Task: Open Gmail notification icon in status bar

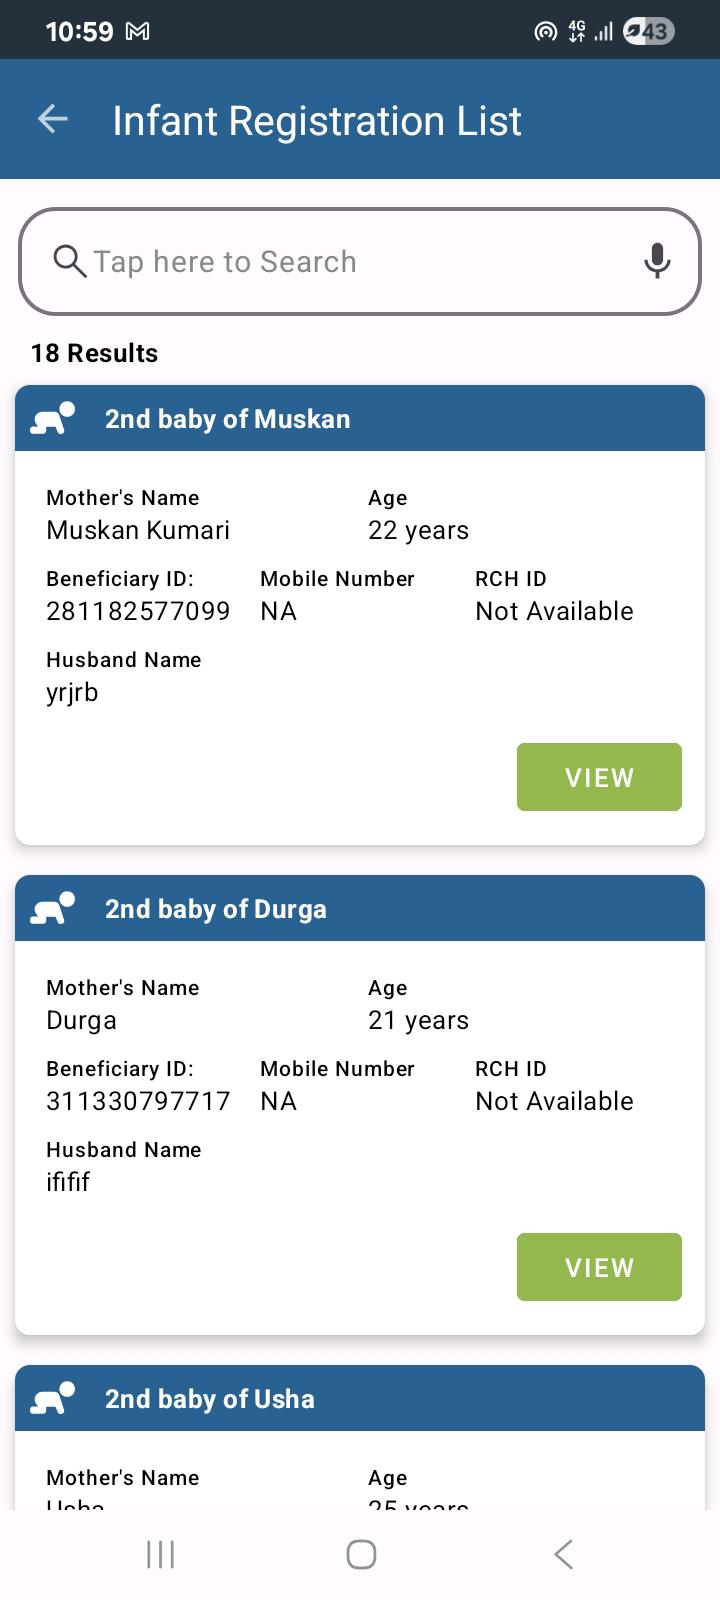Action: [x=137, y=32]
